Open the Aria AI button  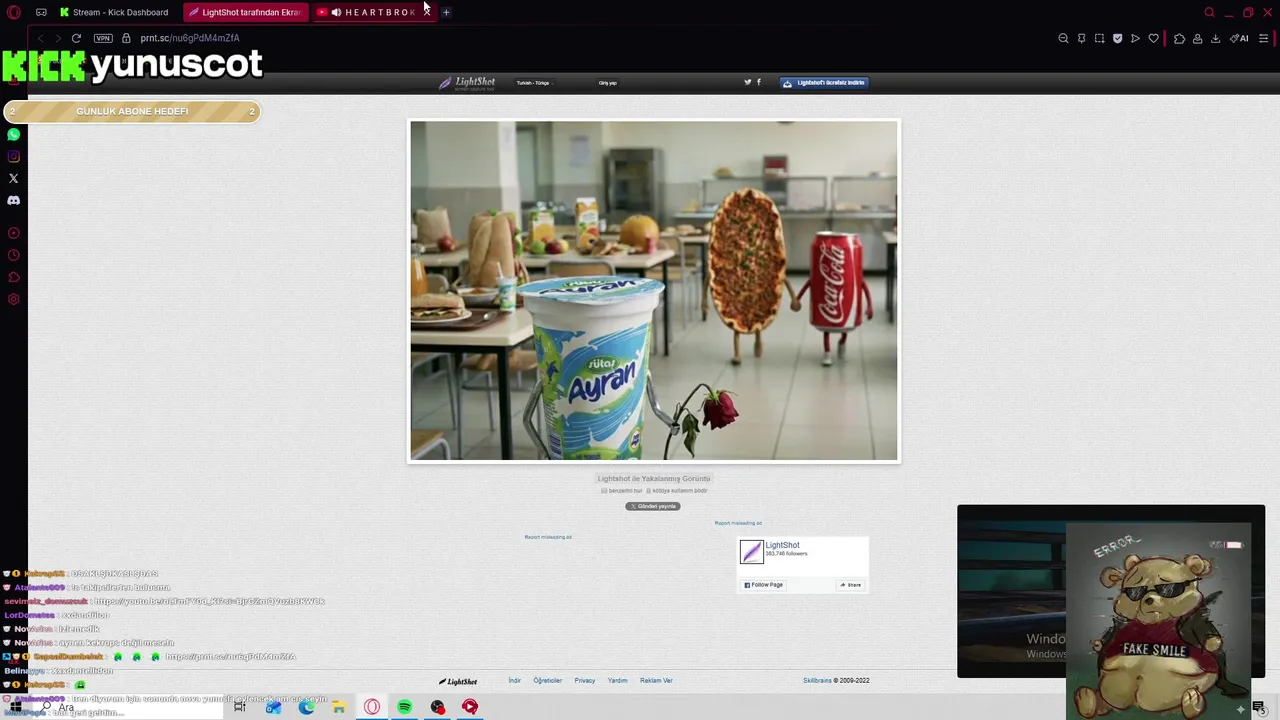(1239, 38)
